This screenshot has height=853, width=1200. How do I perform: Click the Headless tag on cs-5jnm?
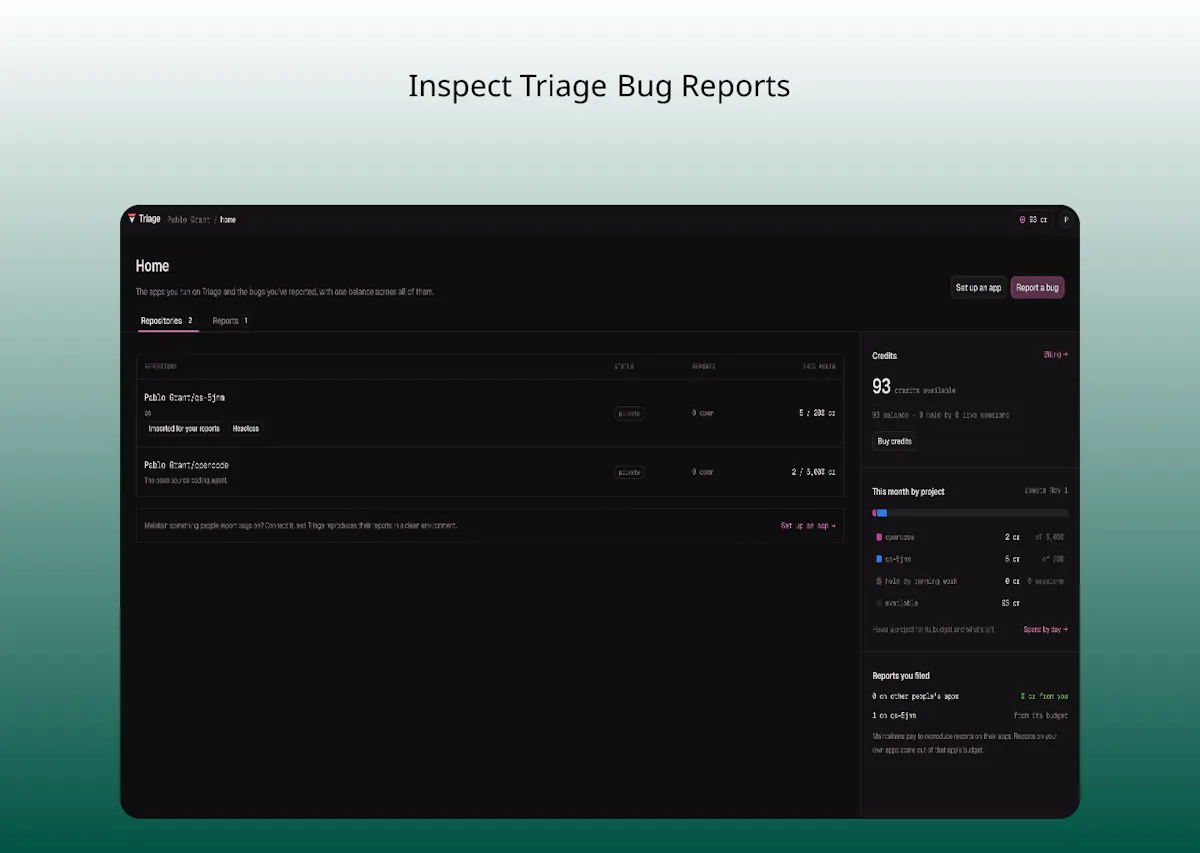click(246, 428)
